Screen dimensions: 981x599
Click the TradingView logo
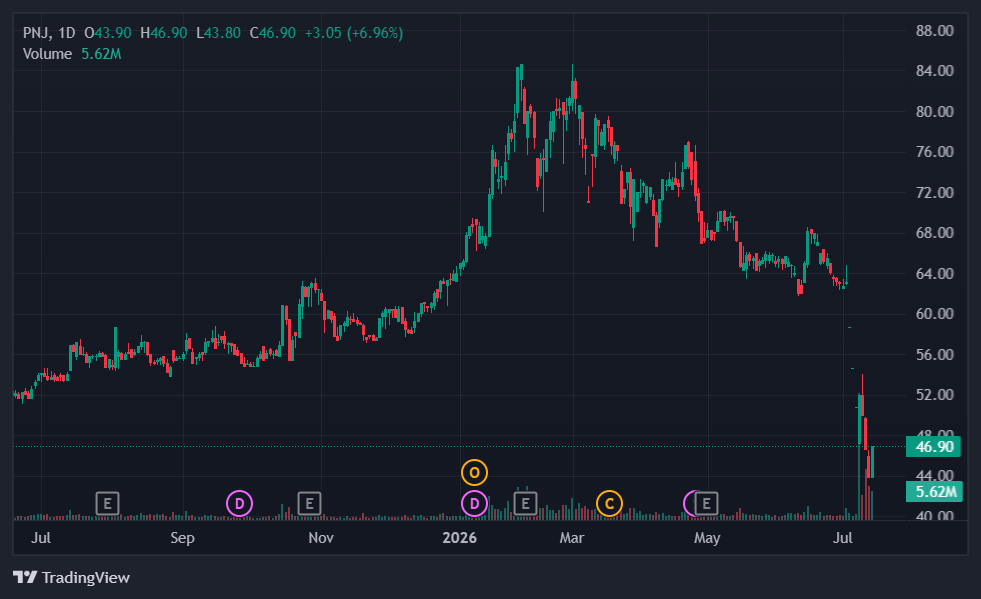coord(71,577)
